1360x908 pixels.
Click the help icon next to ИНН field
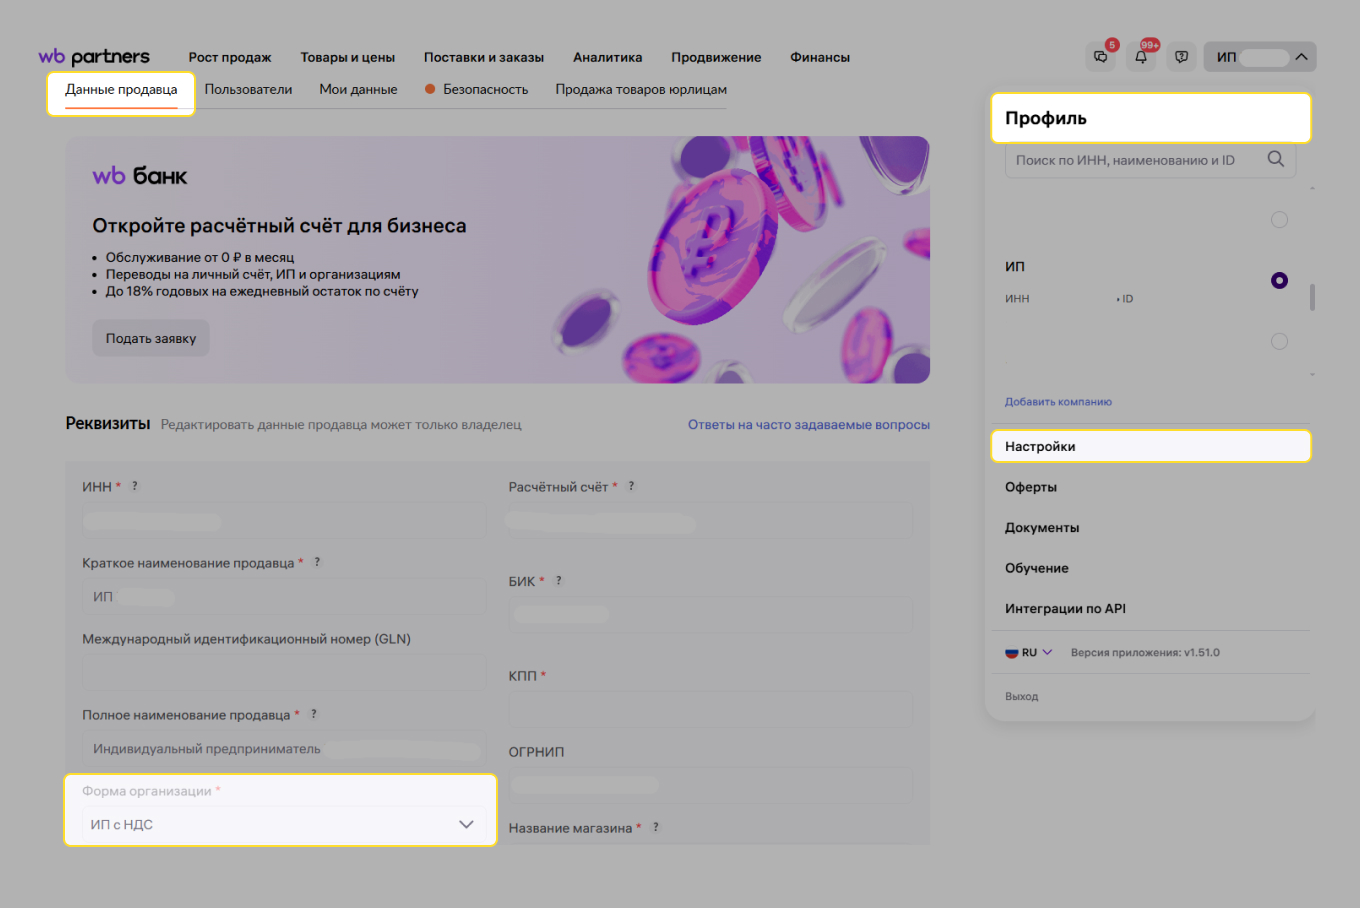134,486
